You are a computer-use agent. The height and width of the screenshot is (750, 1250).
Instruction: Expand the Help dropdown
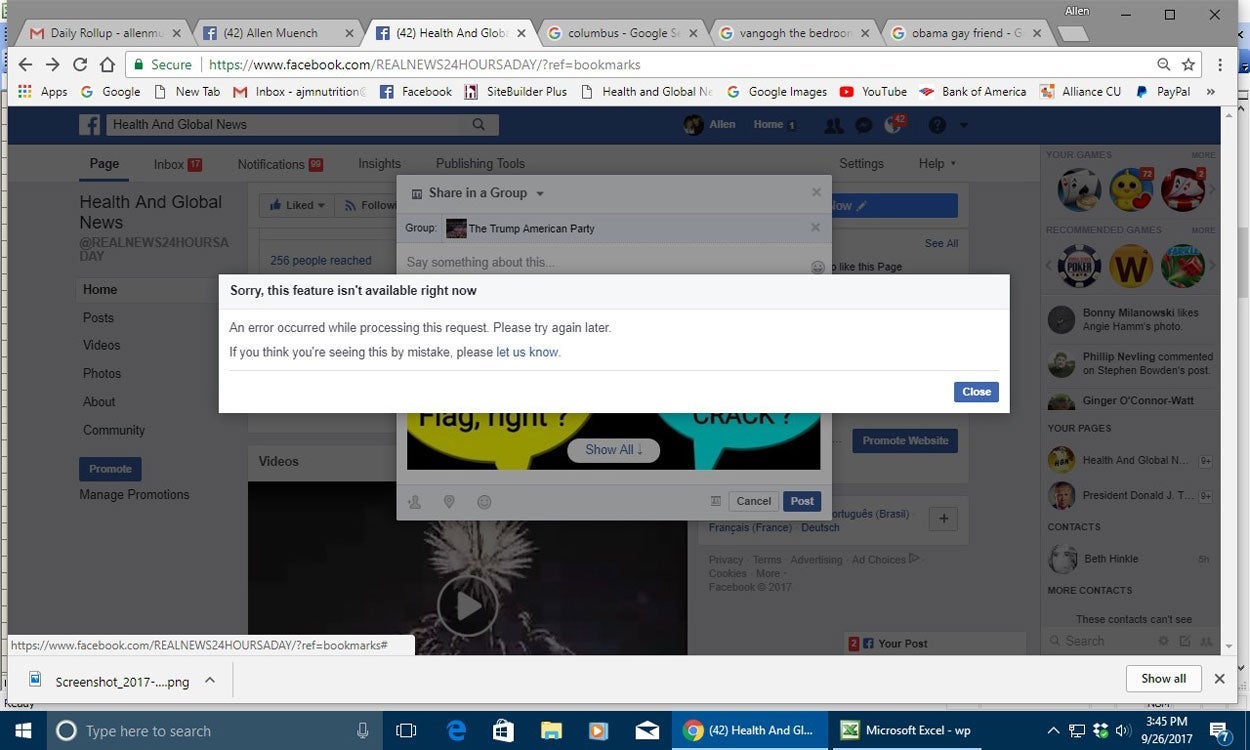pyautogui.click(x=937, y=164)
